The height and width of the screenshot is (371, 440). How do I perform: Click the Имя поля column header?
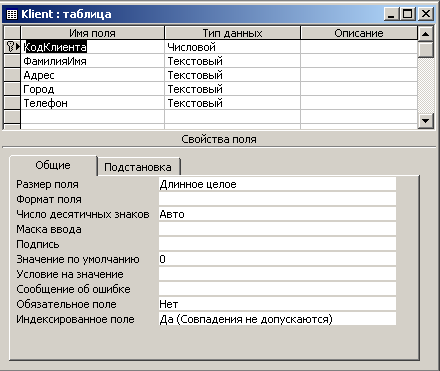92,33
